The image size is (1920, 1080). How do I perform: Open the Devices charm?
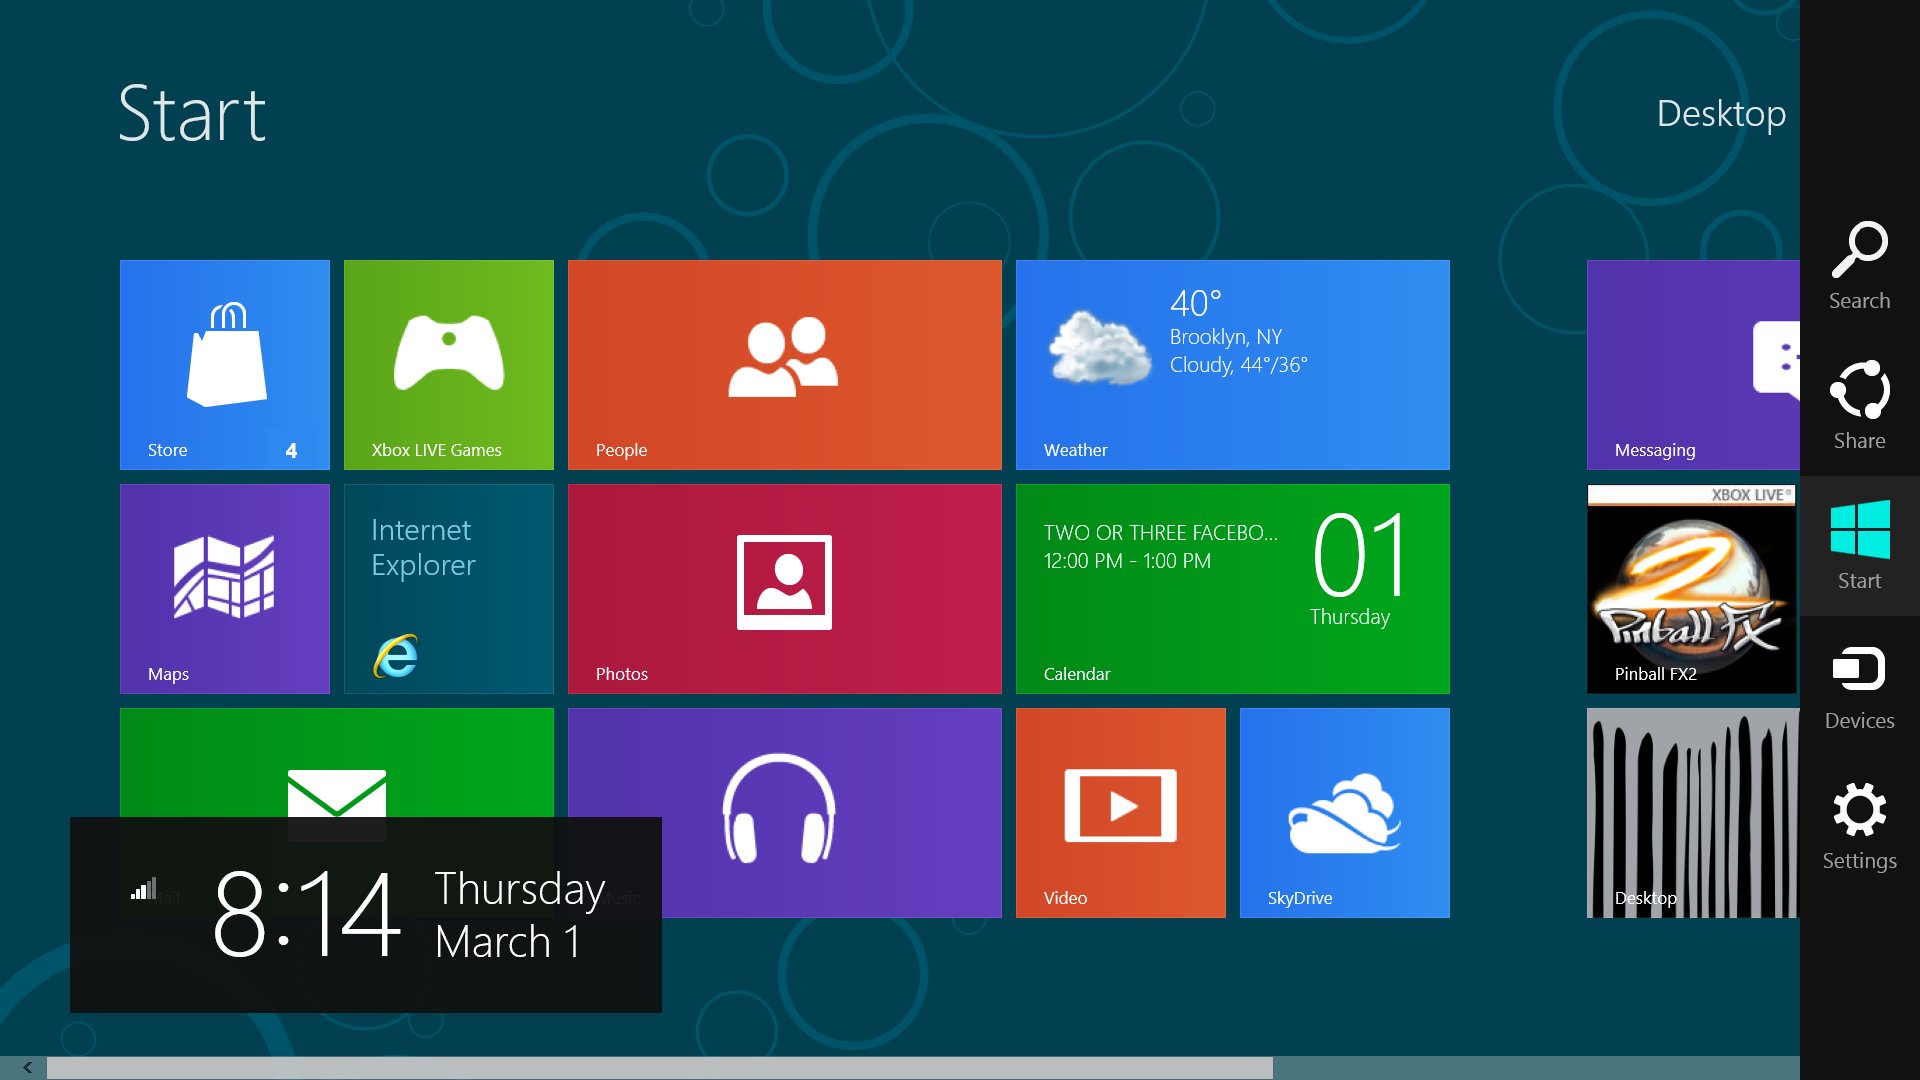pyautogui.click(x=1859, y=686)
